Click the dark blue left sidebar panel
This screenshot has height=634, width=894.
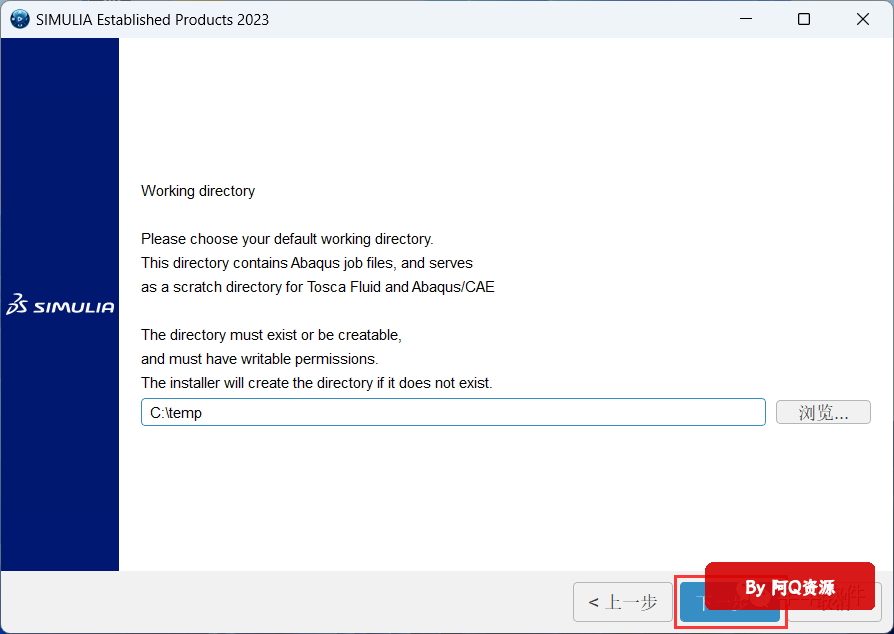click(60, 450)
